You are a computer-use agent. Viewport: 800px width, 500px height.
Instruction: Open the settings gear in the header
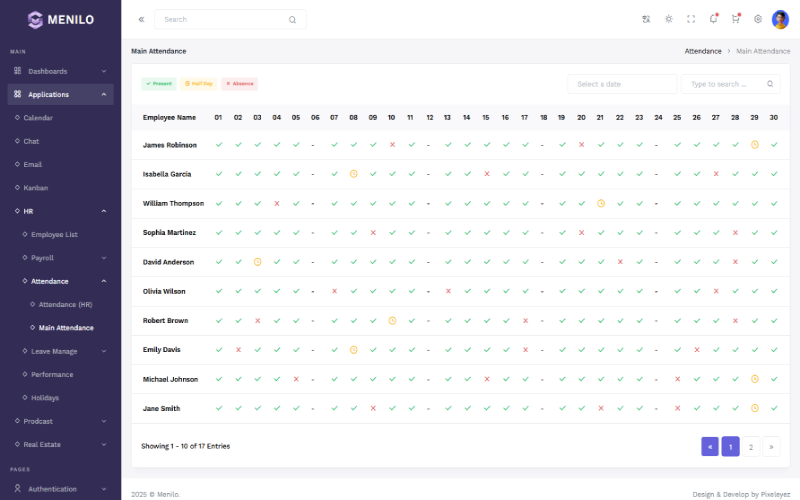758,19
